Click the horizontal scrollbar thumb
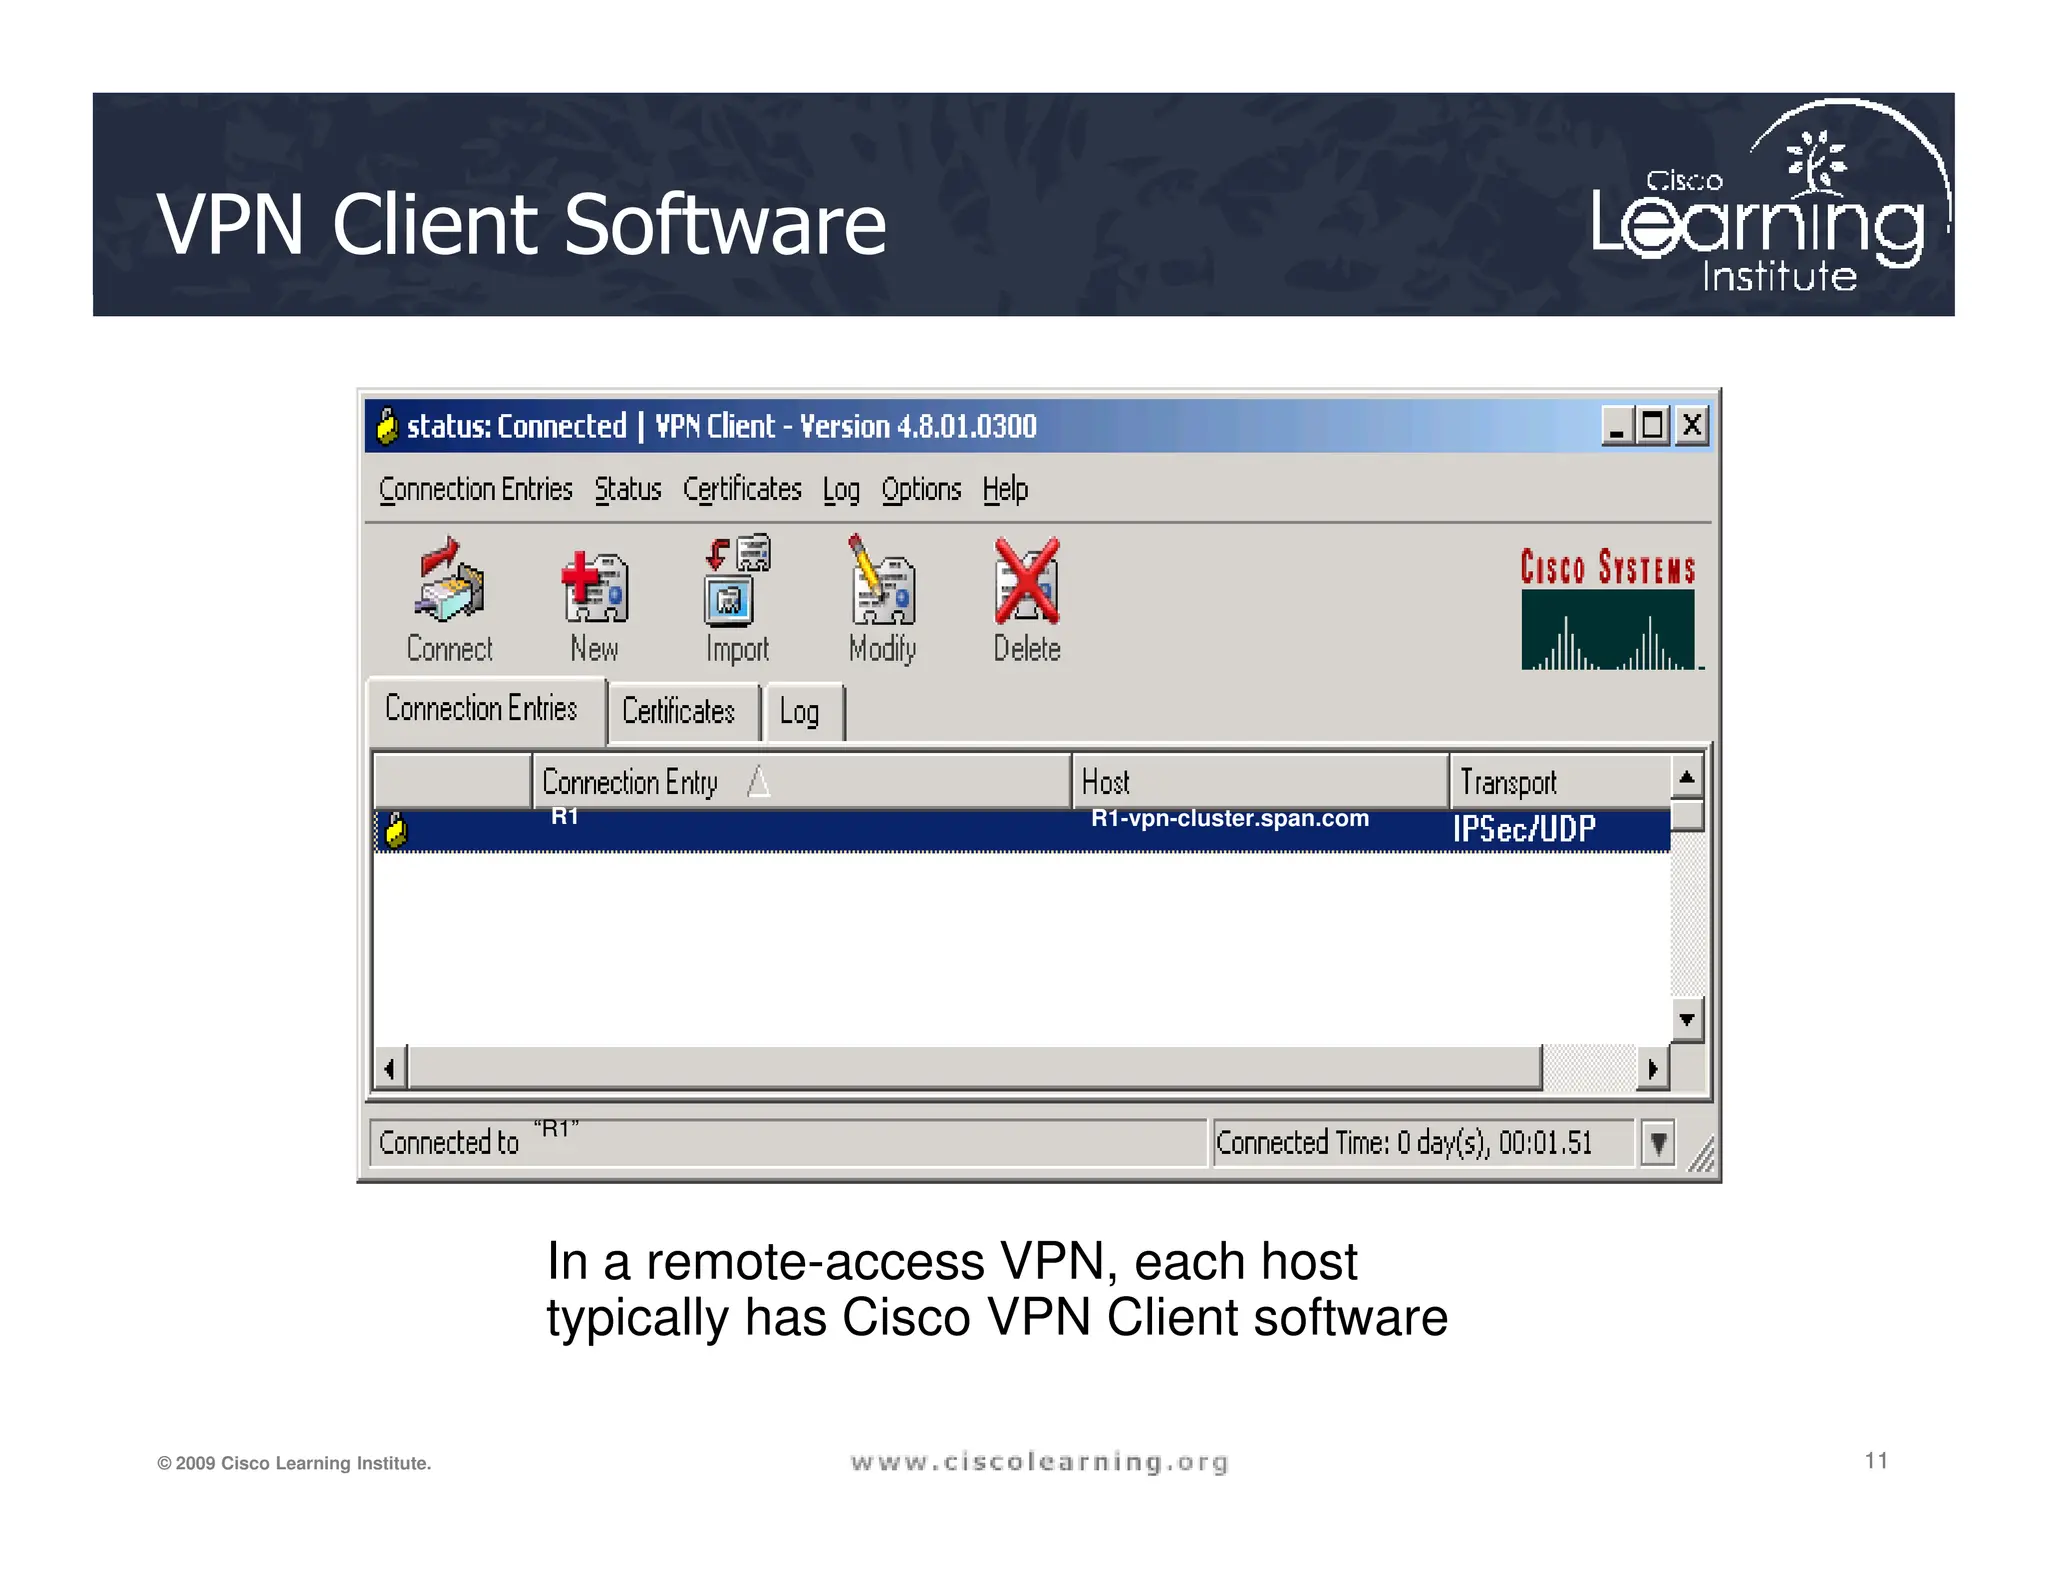This screenshot has width=2048, height=1582. coord(974,1069)
